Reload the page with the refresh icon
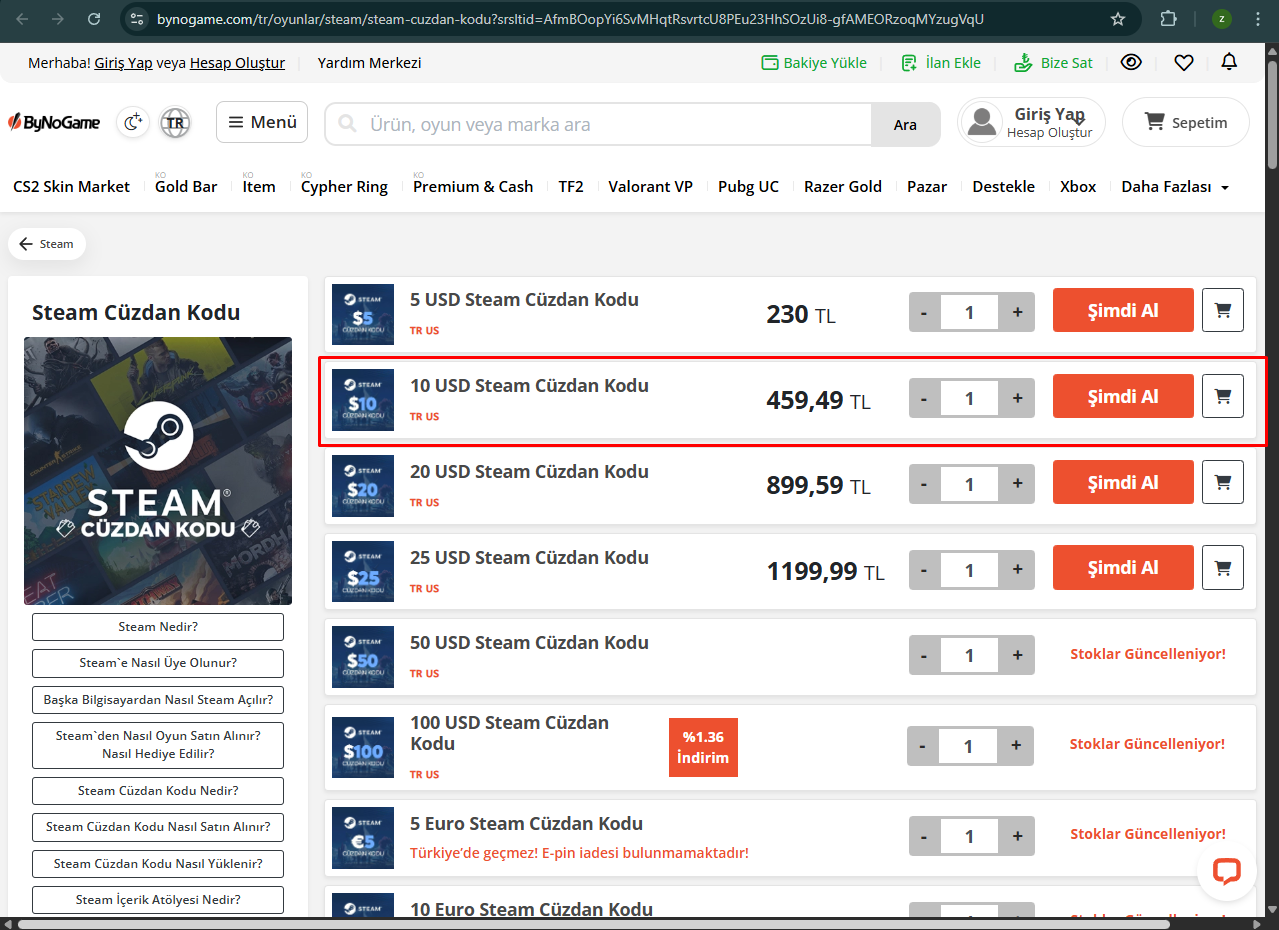Screen dimensions: 1279x930 click(x=94, y=19)
